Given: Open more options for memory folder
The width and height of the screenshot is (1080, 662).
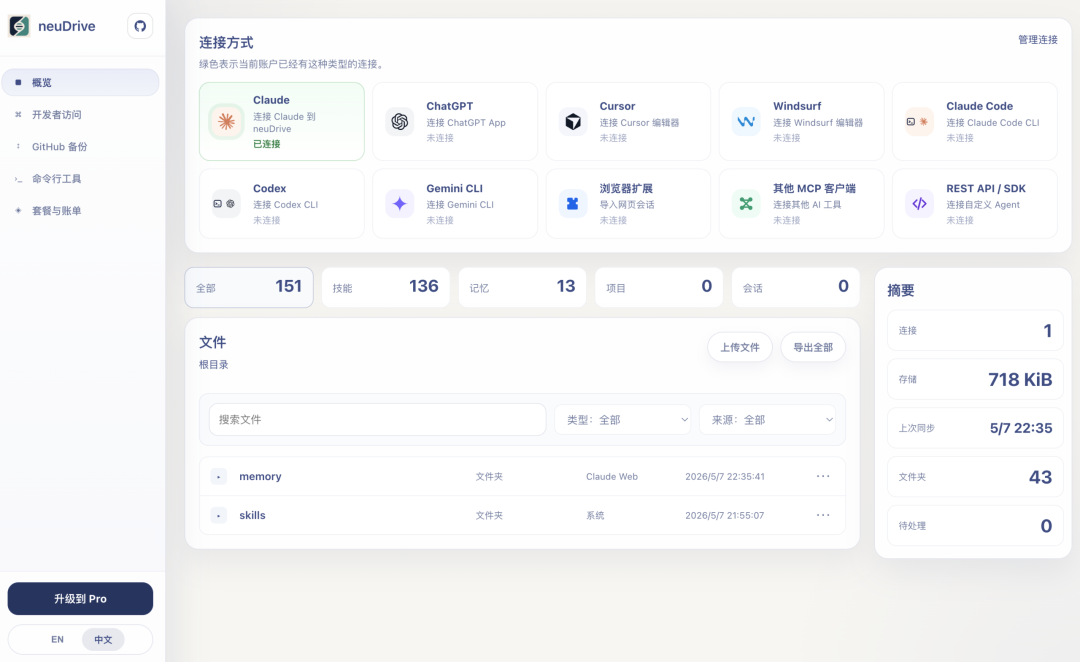Looking at the screenshot, I should [x=823, y=476].
